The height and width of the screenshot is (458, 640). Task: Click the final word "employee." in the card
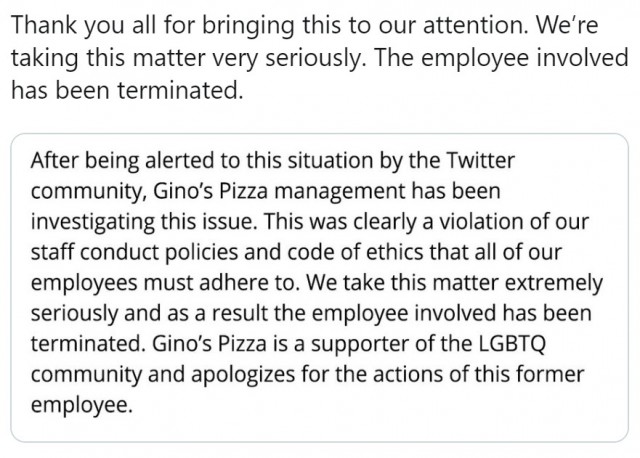tap(82, 405)
